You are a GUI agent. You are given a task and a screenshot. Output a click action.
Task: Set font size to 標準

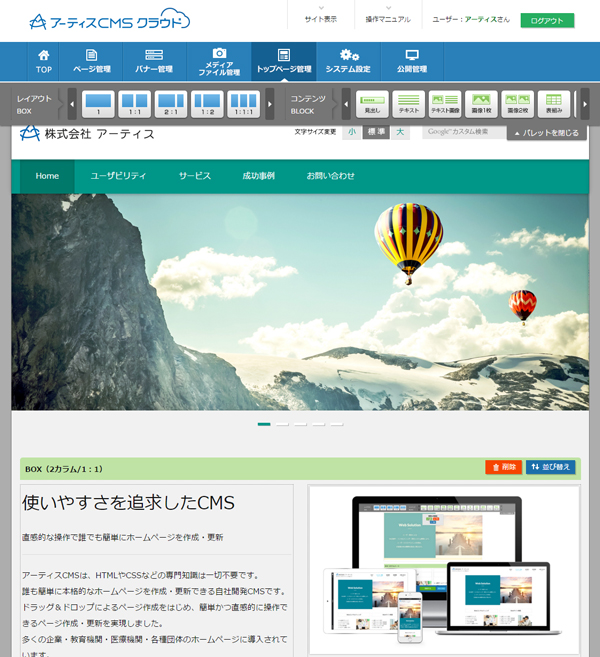376,132
